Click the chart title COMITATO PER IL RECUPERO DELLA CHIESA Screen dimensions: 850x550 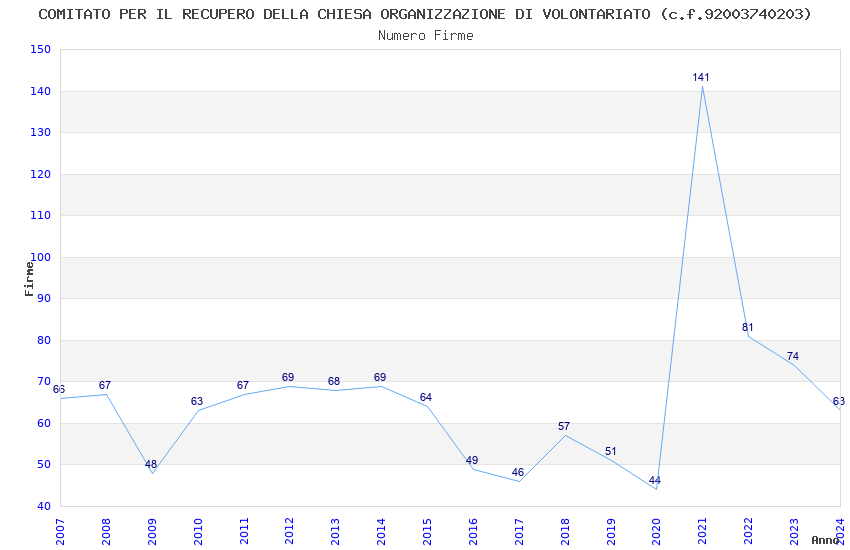425,14
